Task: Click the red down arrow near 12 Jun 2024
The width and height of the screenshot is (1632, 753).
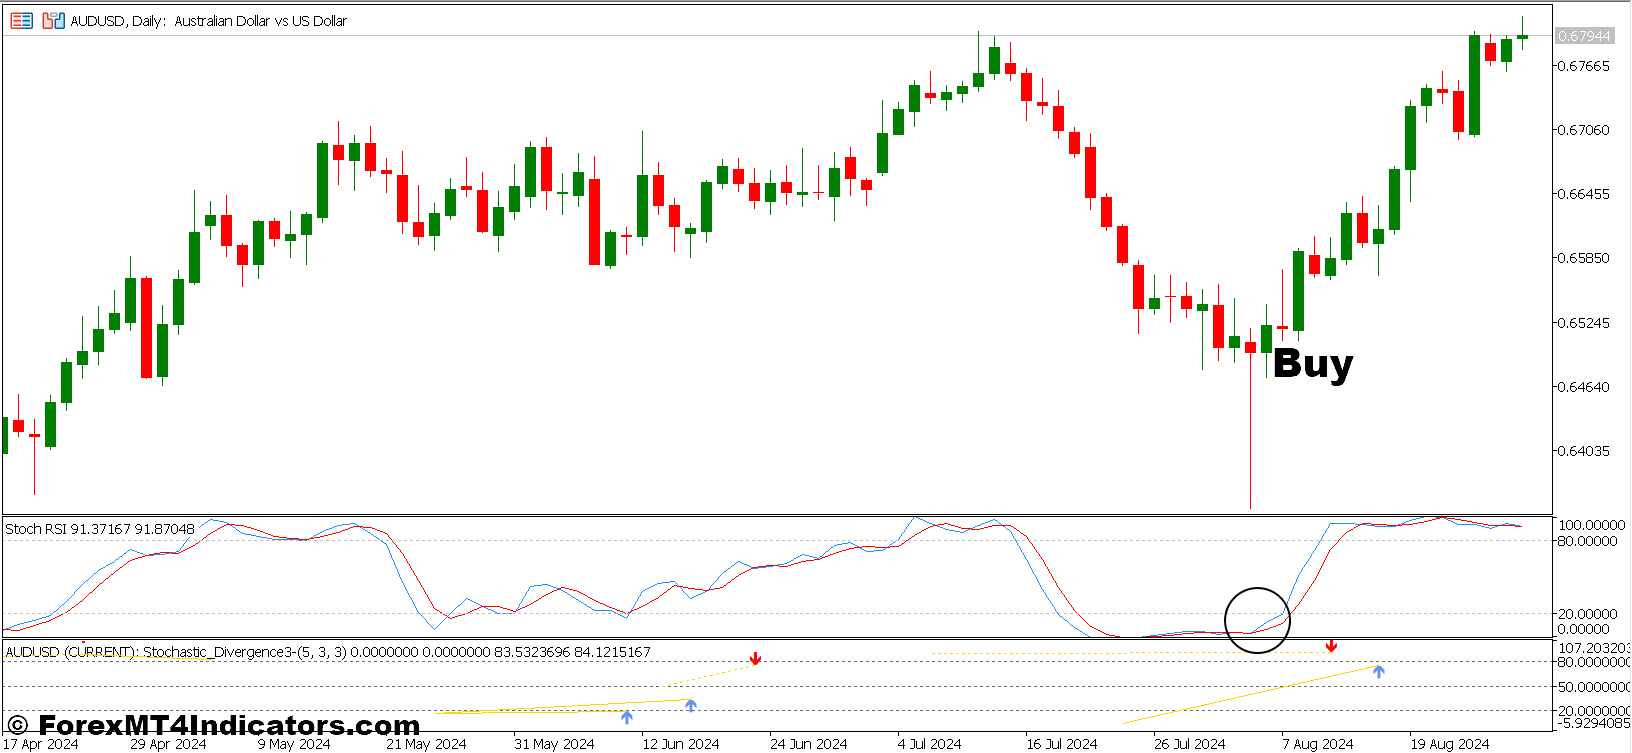Action: click(x=755, y=659)
